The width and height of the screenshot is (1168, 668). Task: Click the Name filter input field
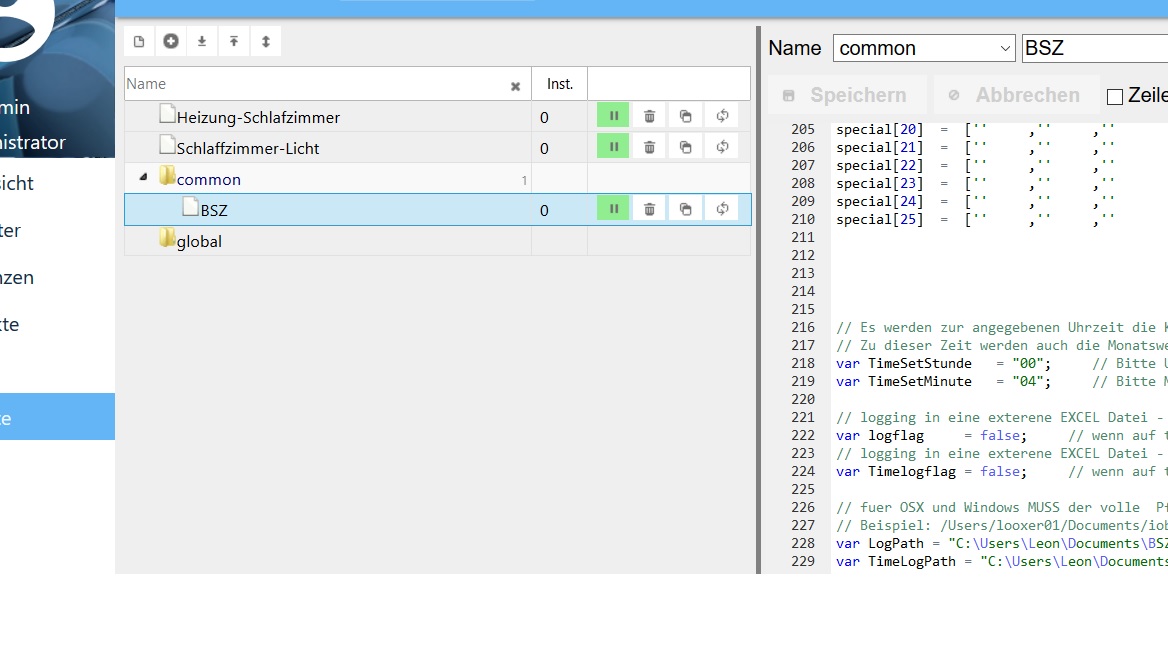(x=317, y=83)
